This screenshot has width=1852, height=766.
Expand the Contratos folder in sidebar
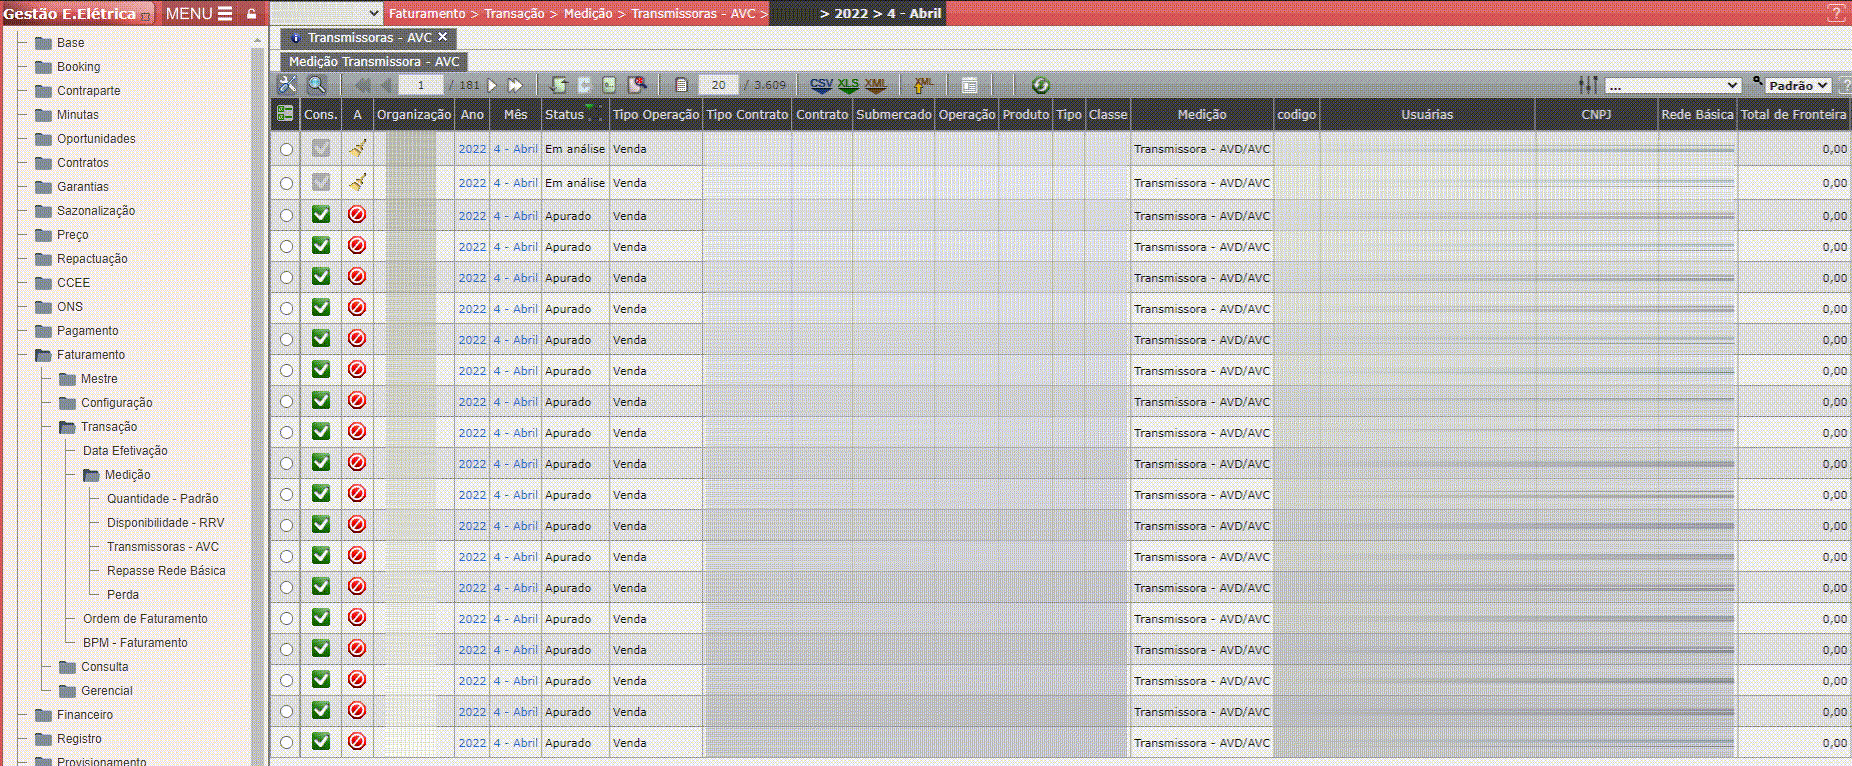point(82,163)
